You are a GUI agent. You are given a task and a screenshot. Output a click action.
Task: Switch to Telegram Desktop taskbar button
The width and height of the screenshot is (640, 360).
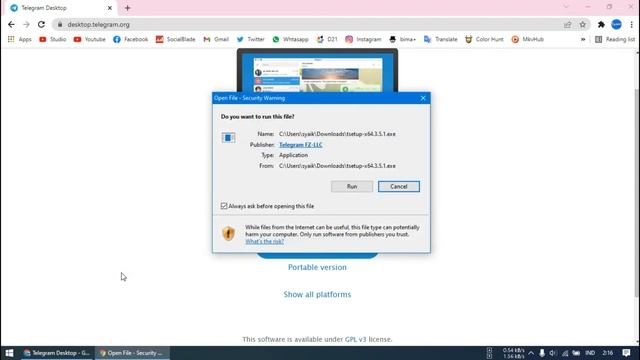57,353
